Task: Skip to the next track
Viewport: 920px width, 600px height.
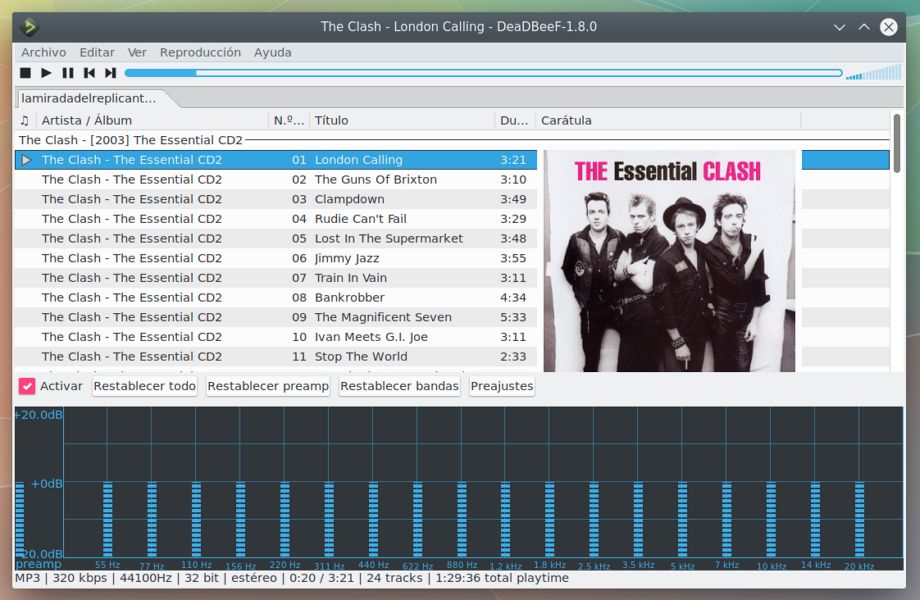Action: click(x=110, y=73)
